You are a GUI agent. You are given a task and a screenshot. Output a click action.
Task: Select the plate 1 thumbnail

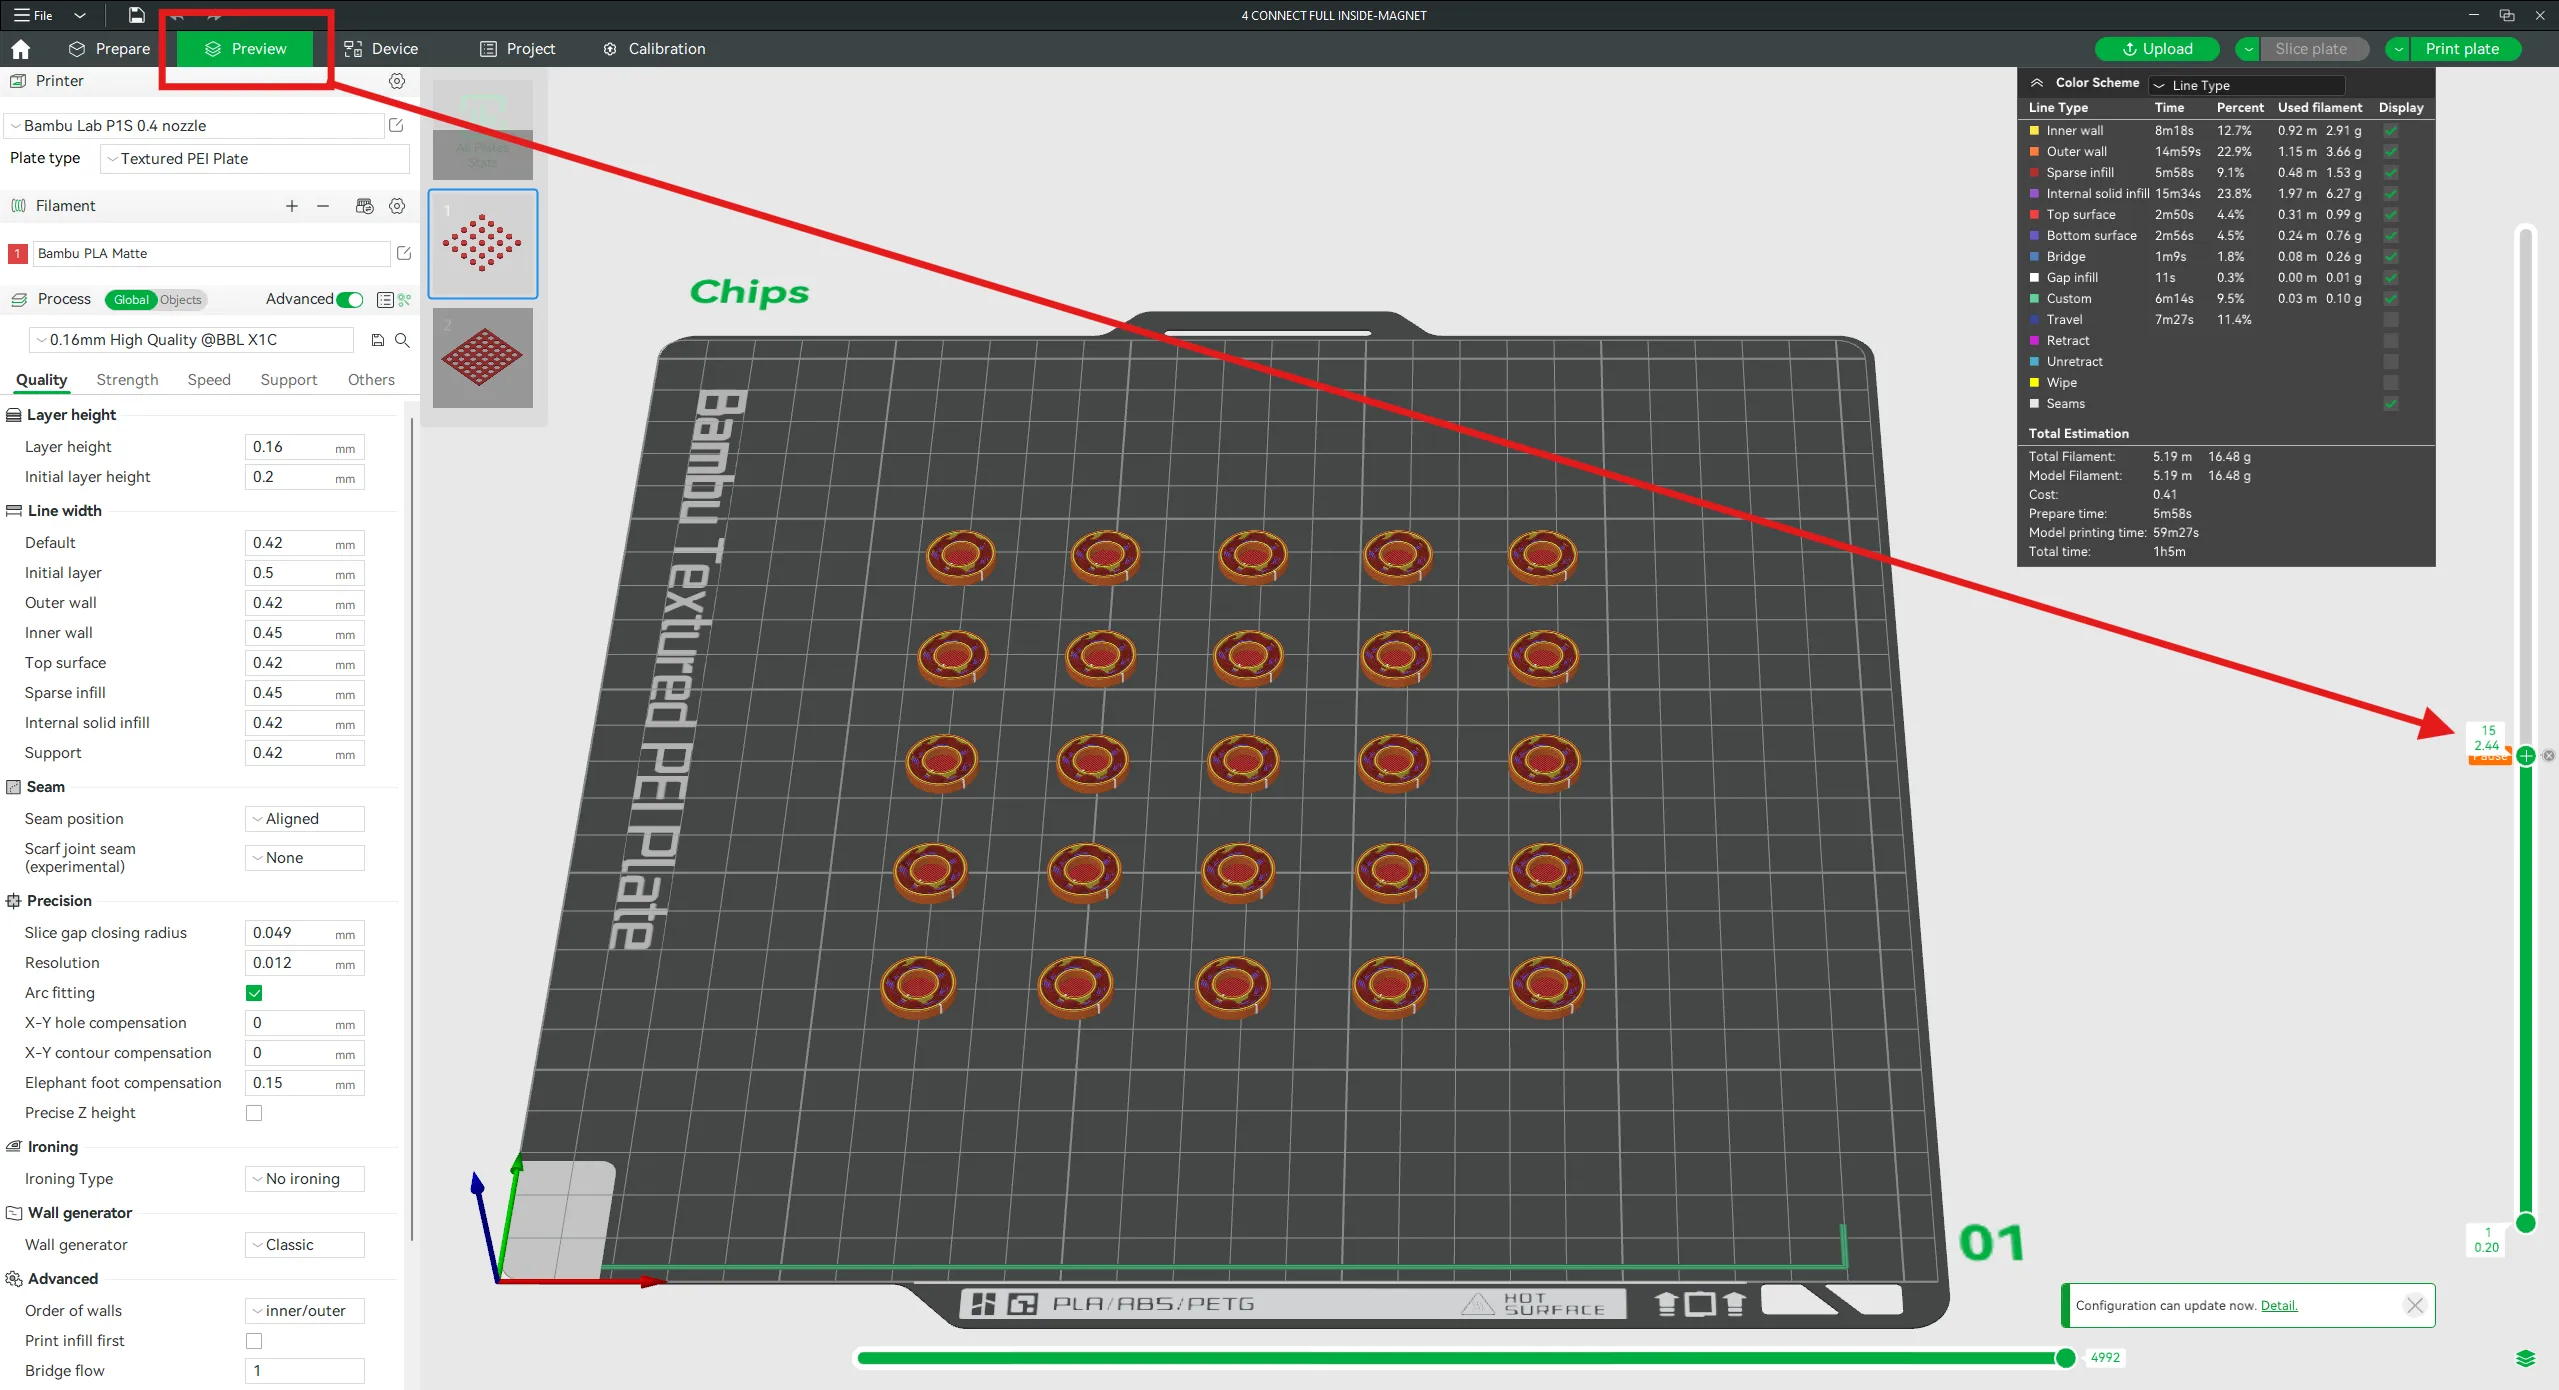483,244
